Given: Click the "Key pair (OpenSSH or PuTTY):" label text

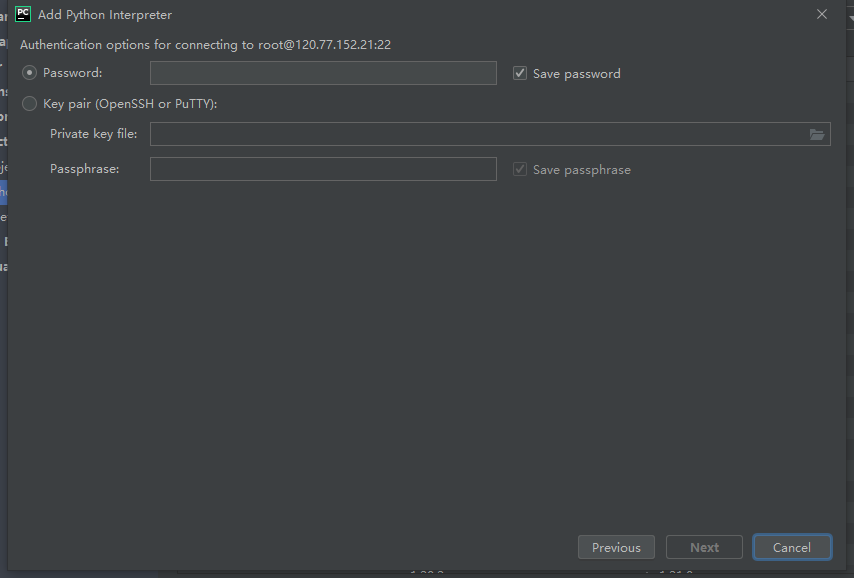Looking at the screenshot, I should 130,104.
